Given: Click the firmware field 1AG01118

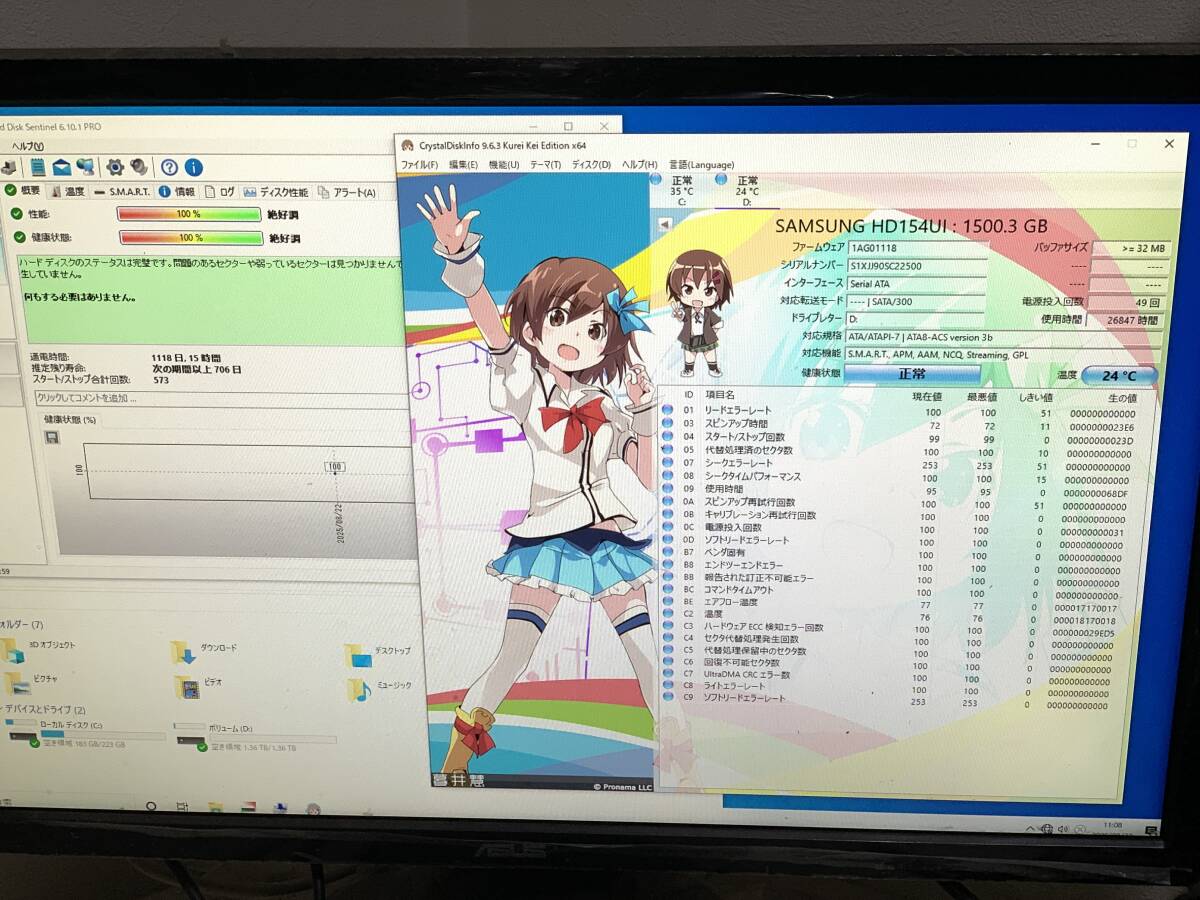Looking at the screenshot, I should pyautogui.click(x=917, y=247).
